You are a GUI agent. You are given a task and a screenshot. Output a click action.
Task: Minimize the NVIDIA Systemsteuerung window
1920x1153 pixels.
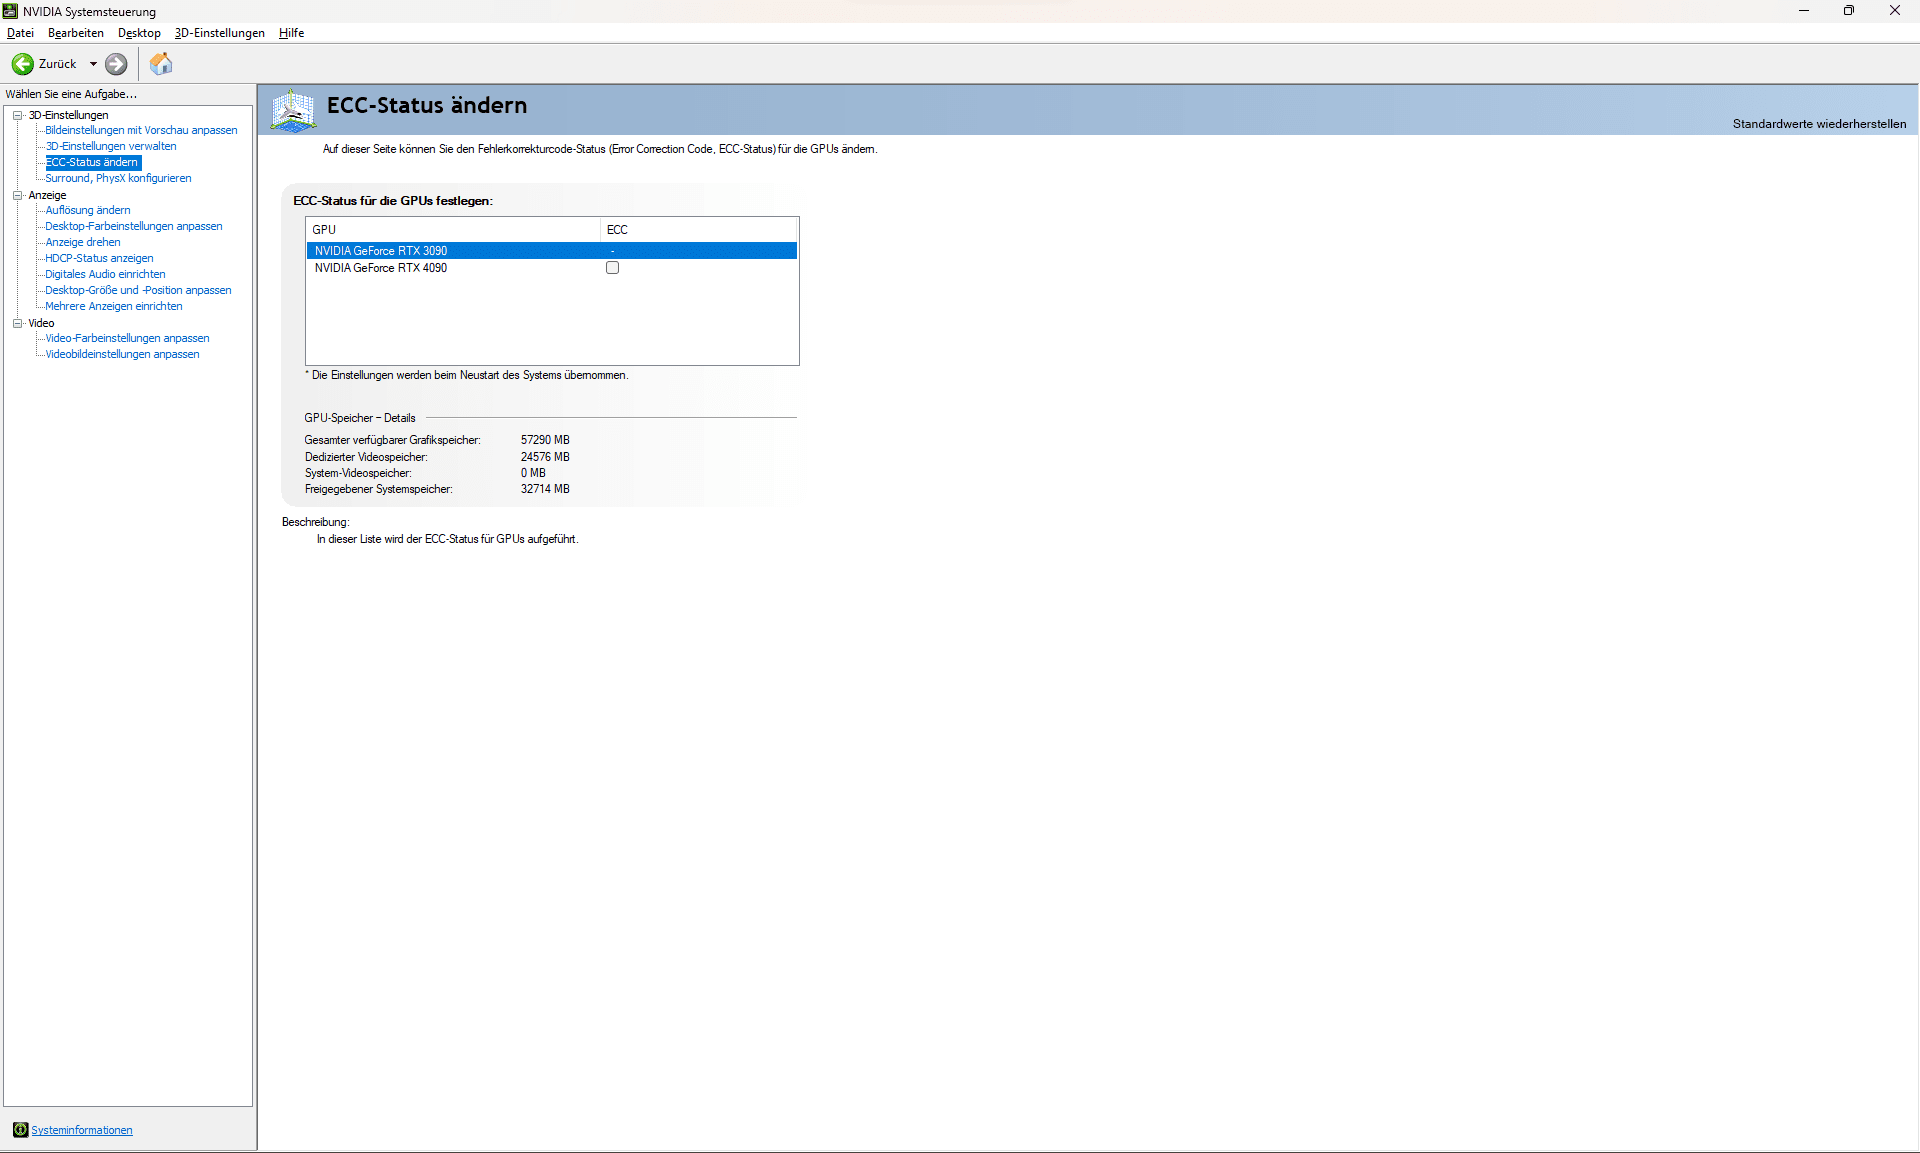click(1804, 11)
